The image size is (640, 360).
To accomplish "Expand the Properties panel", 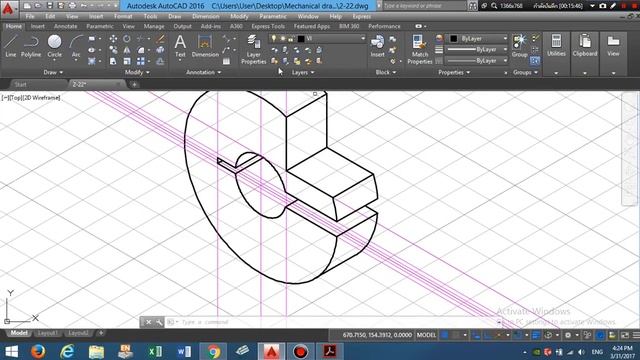I will coord(454,72).
